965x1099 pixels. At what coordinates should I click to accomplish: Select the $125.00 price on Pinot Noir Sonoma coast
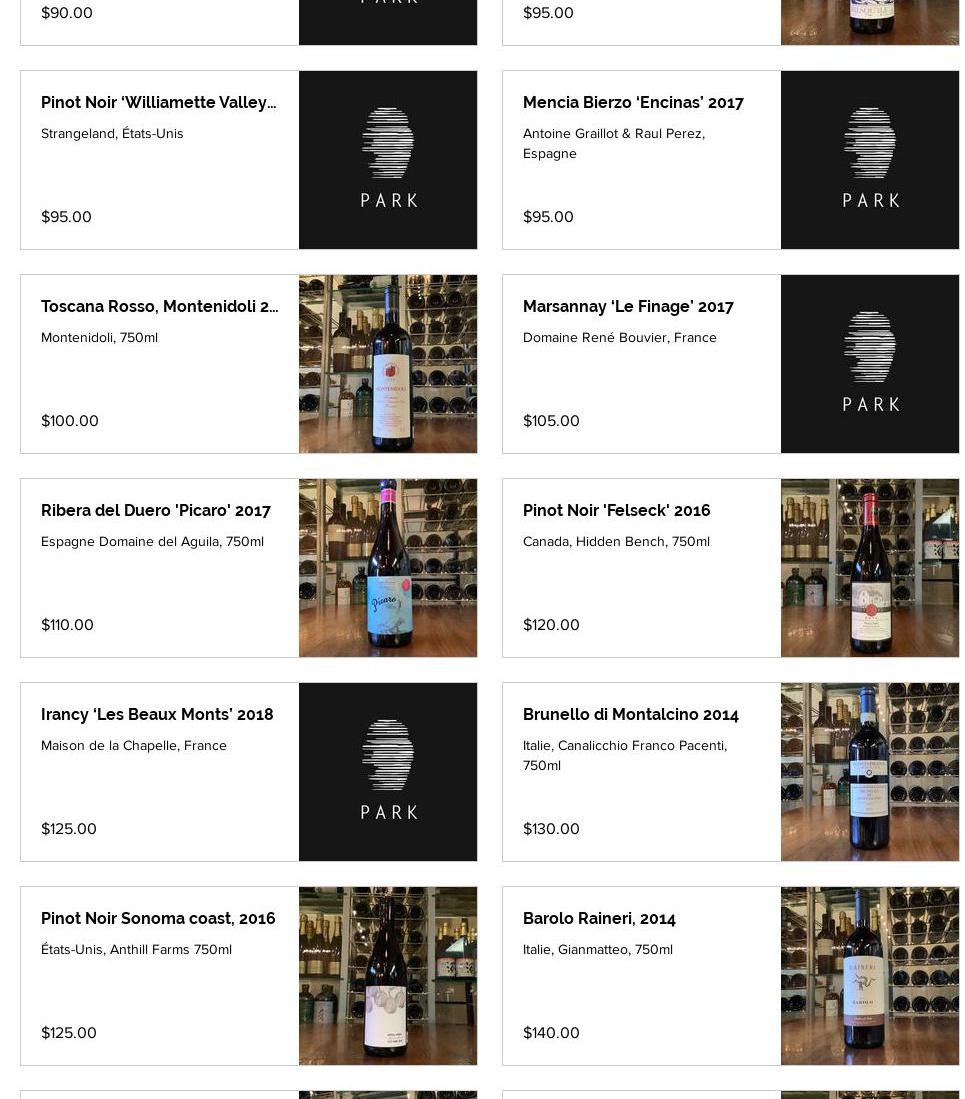(x=69, y=1032)
